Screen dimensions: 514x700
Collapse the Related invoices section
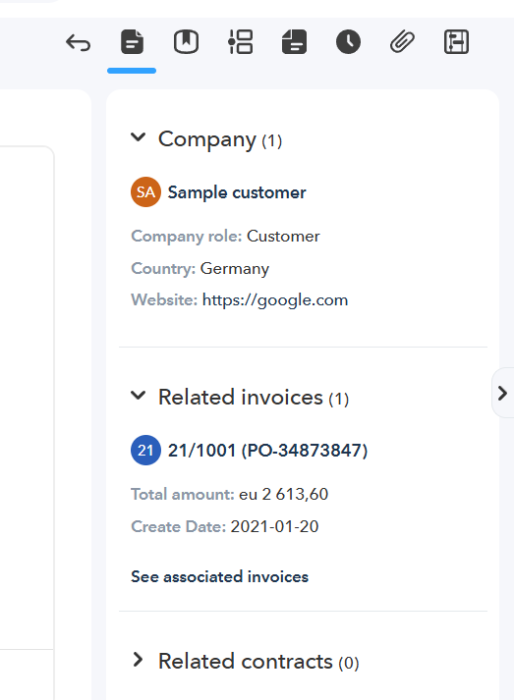pyautogui.click(x=138, y=396)
